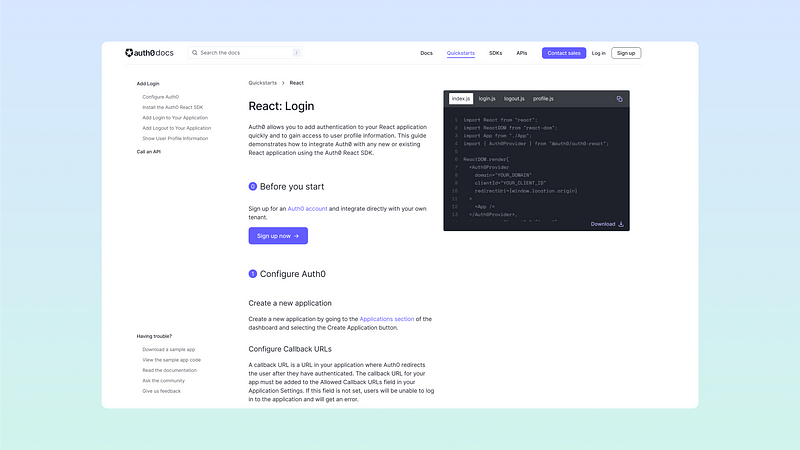Screen dimensions: 800x450
Task: Click the search magnifier icon
Action: (194, 53)
